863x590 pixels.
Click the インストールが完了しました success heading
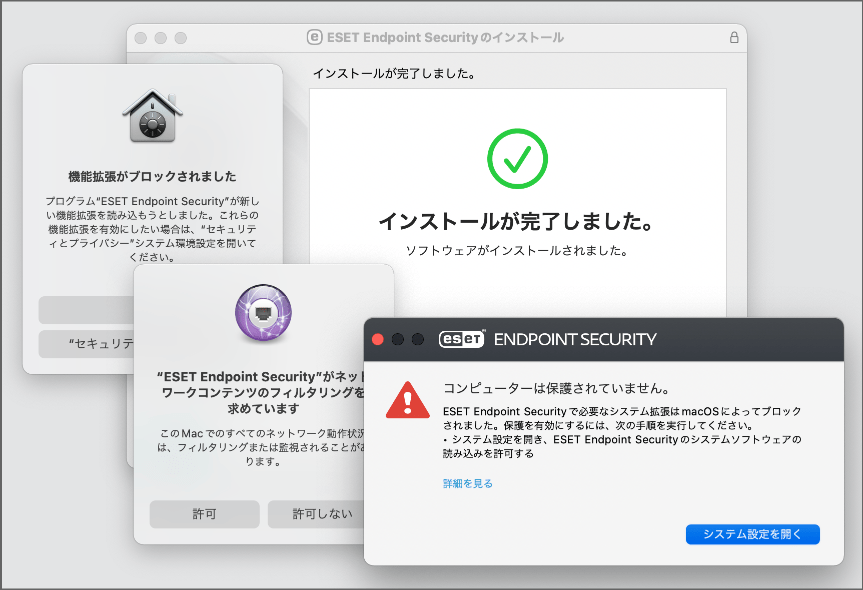[x=517, y=218]
